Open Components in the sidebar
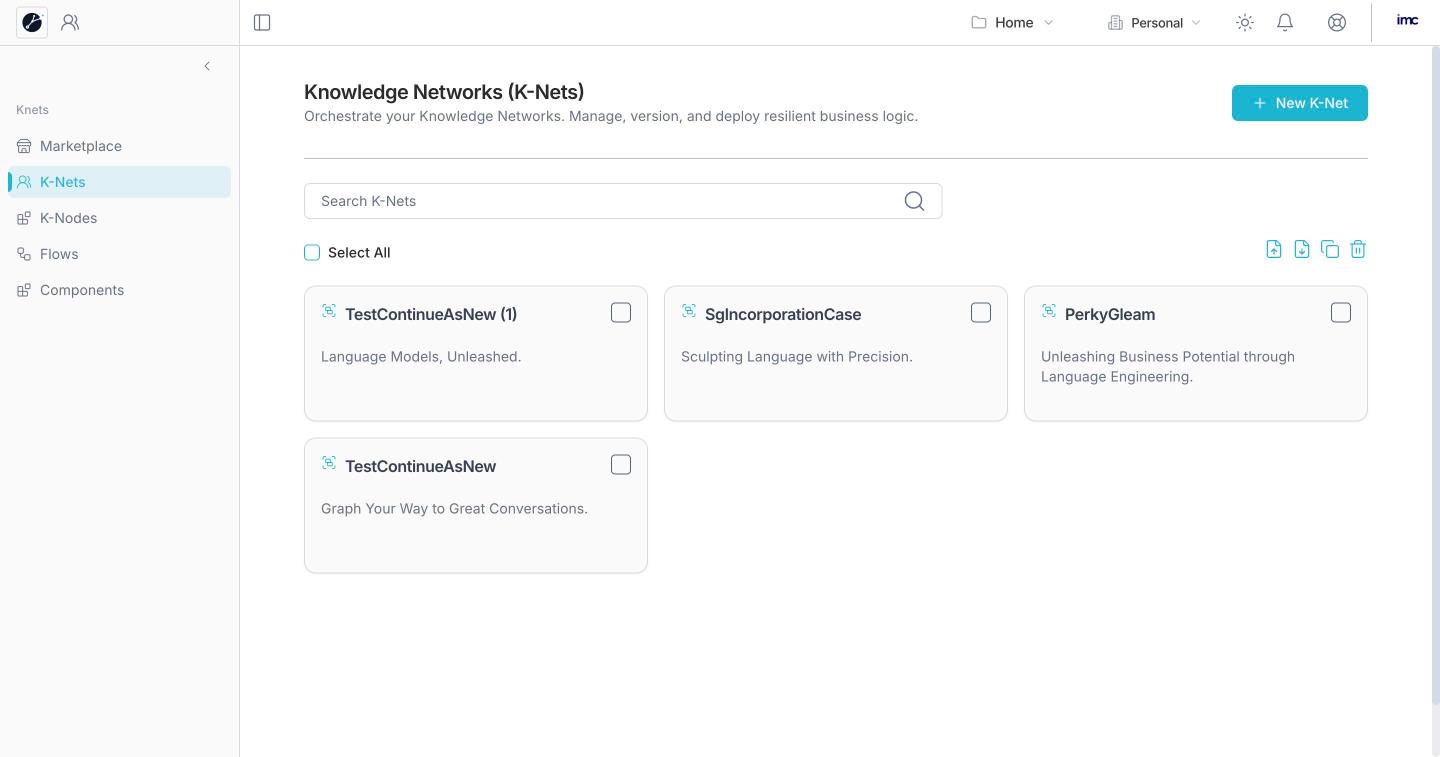Image resolution: width=1440 pixels, height=757 pixels. [x=119, y=290]
